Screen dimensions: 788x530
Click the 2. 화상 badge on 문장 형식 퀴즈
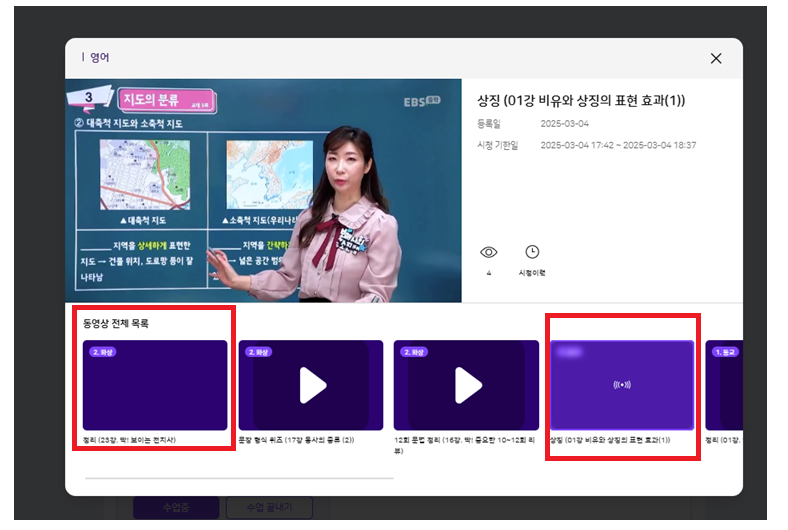point(256,352)
